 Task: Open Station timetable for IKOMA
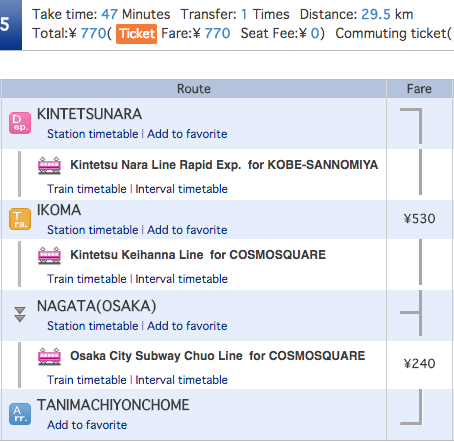[93, 230]
